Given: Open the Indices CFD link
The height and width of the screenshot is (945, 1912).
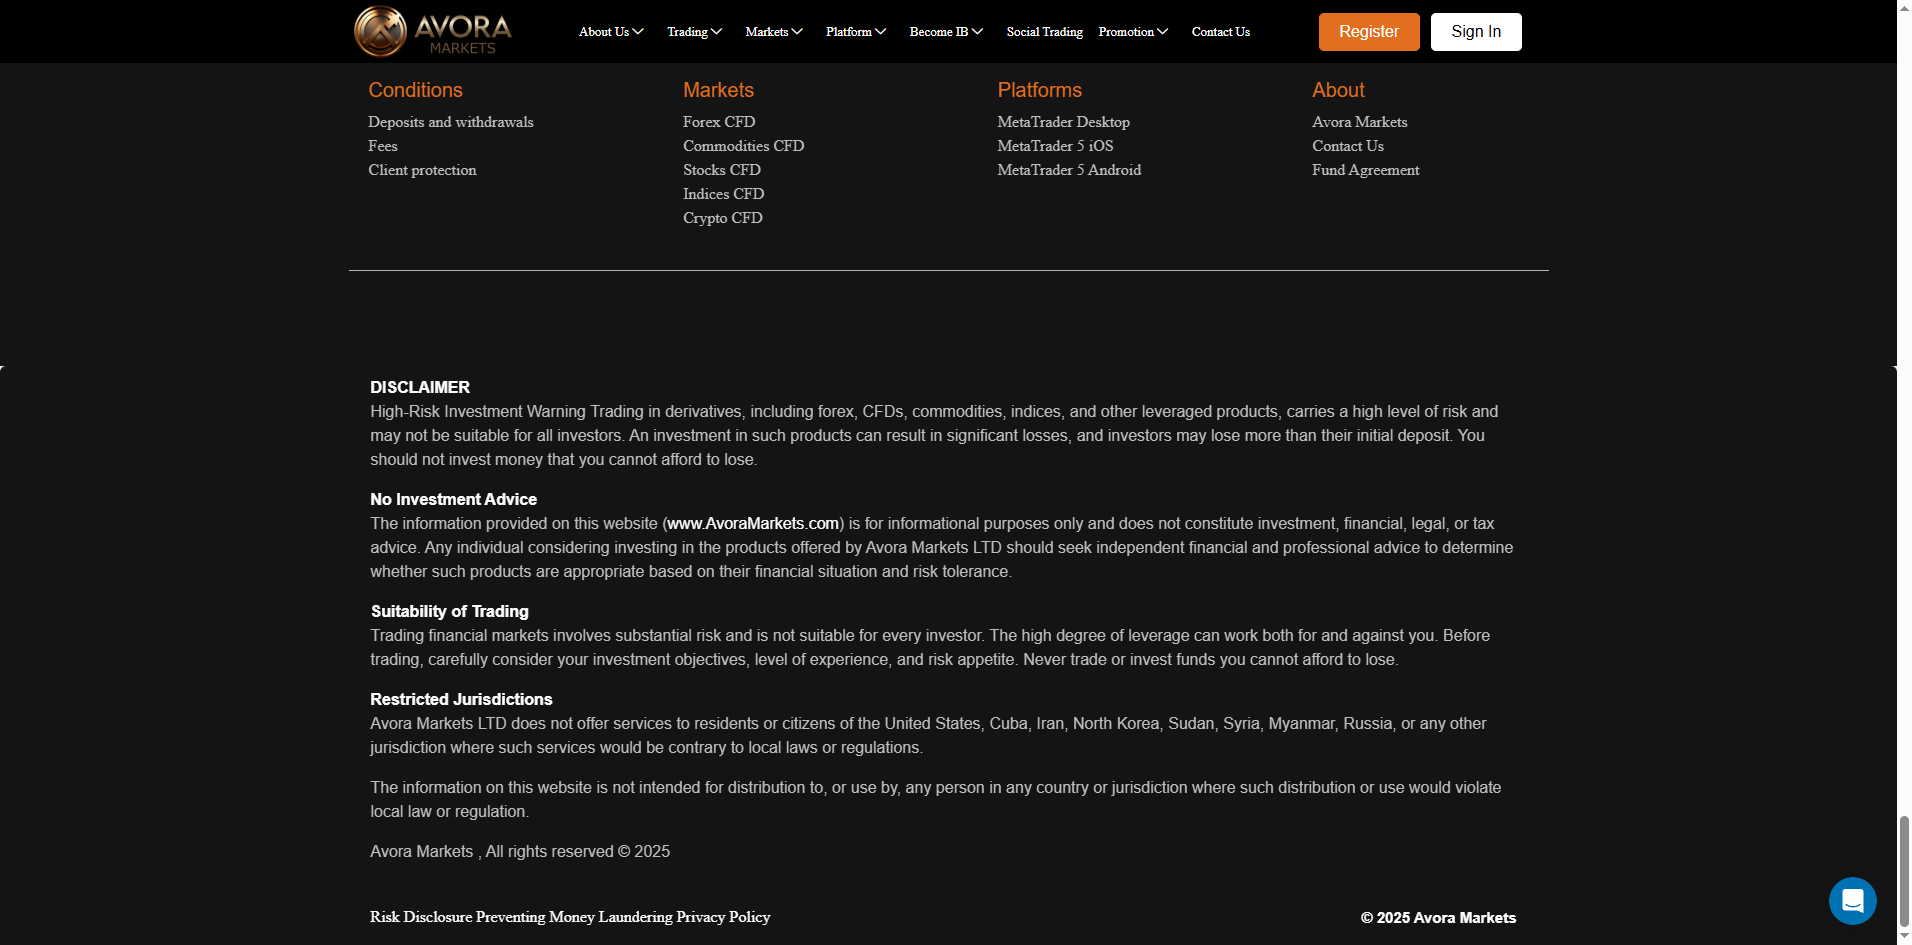Looking at the screenshot, I should click(723, 194).
